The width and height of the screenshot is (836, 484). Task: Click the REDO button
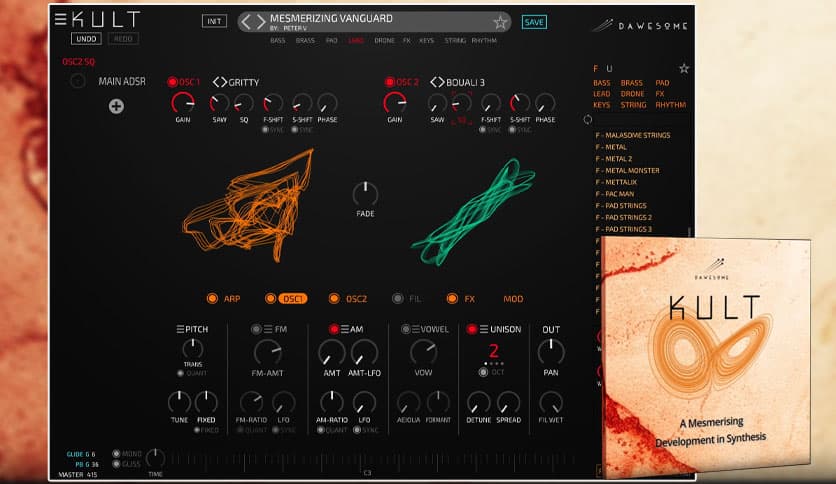point(123,38)
